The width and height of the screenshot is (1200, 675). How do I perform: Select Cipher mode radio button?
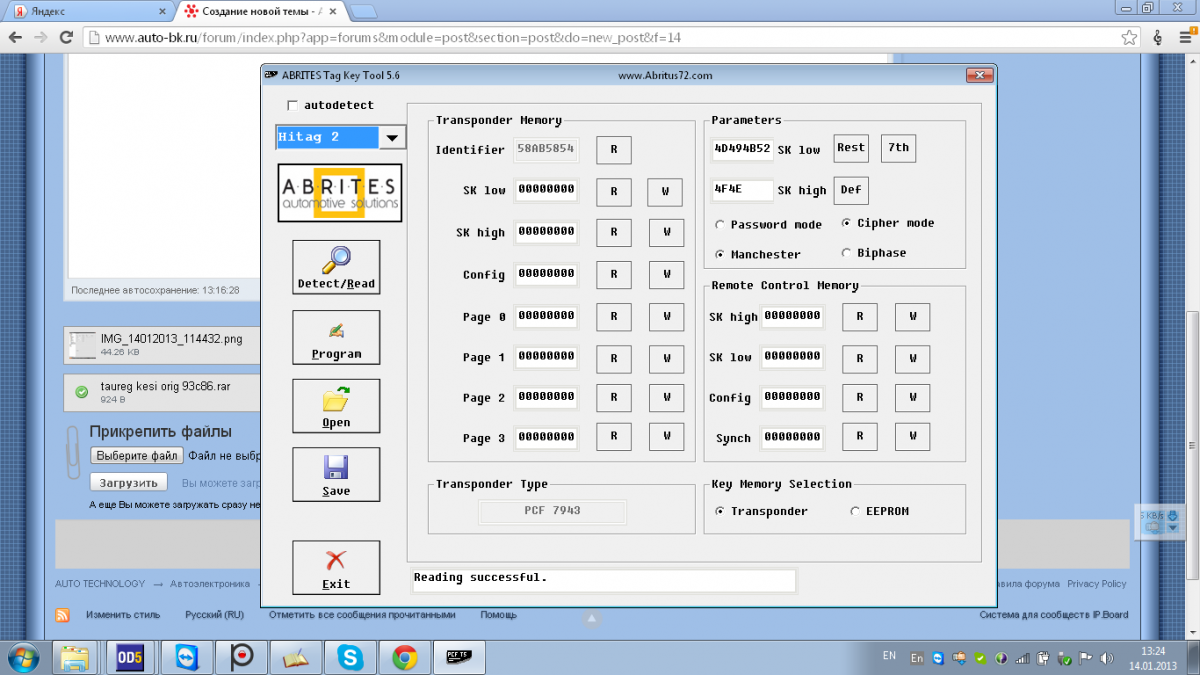tap(847, 223)
